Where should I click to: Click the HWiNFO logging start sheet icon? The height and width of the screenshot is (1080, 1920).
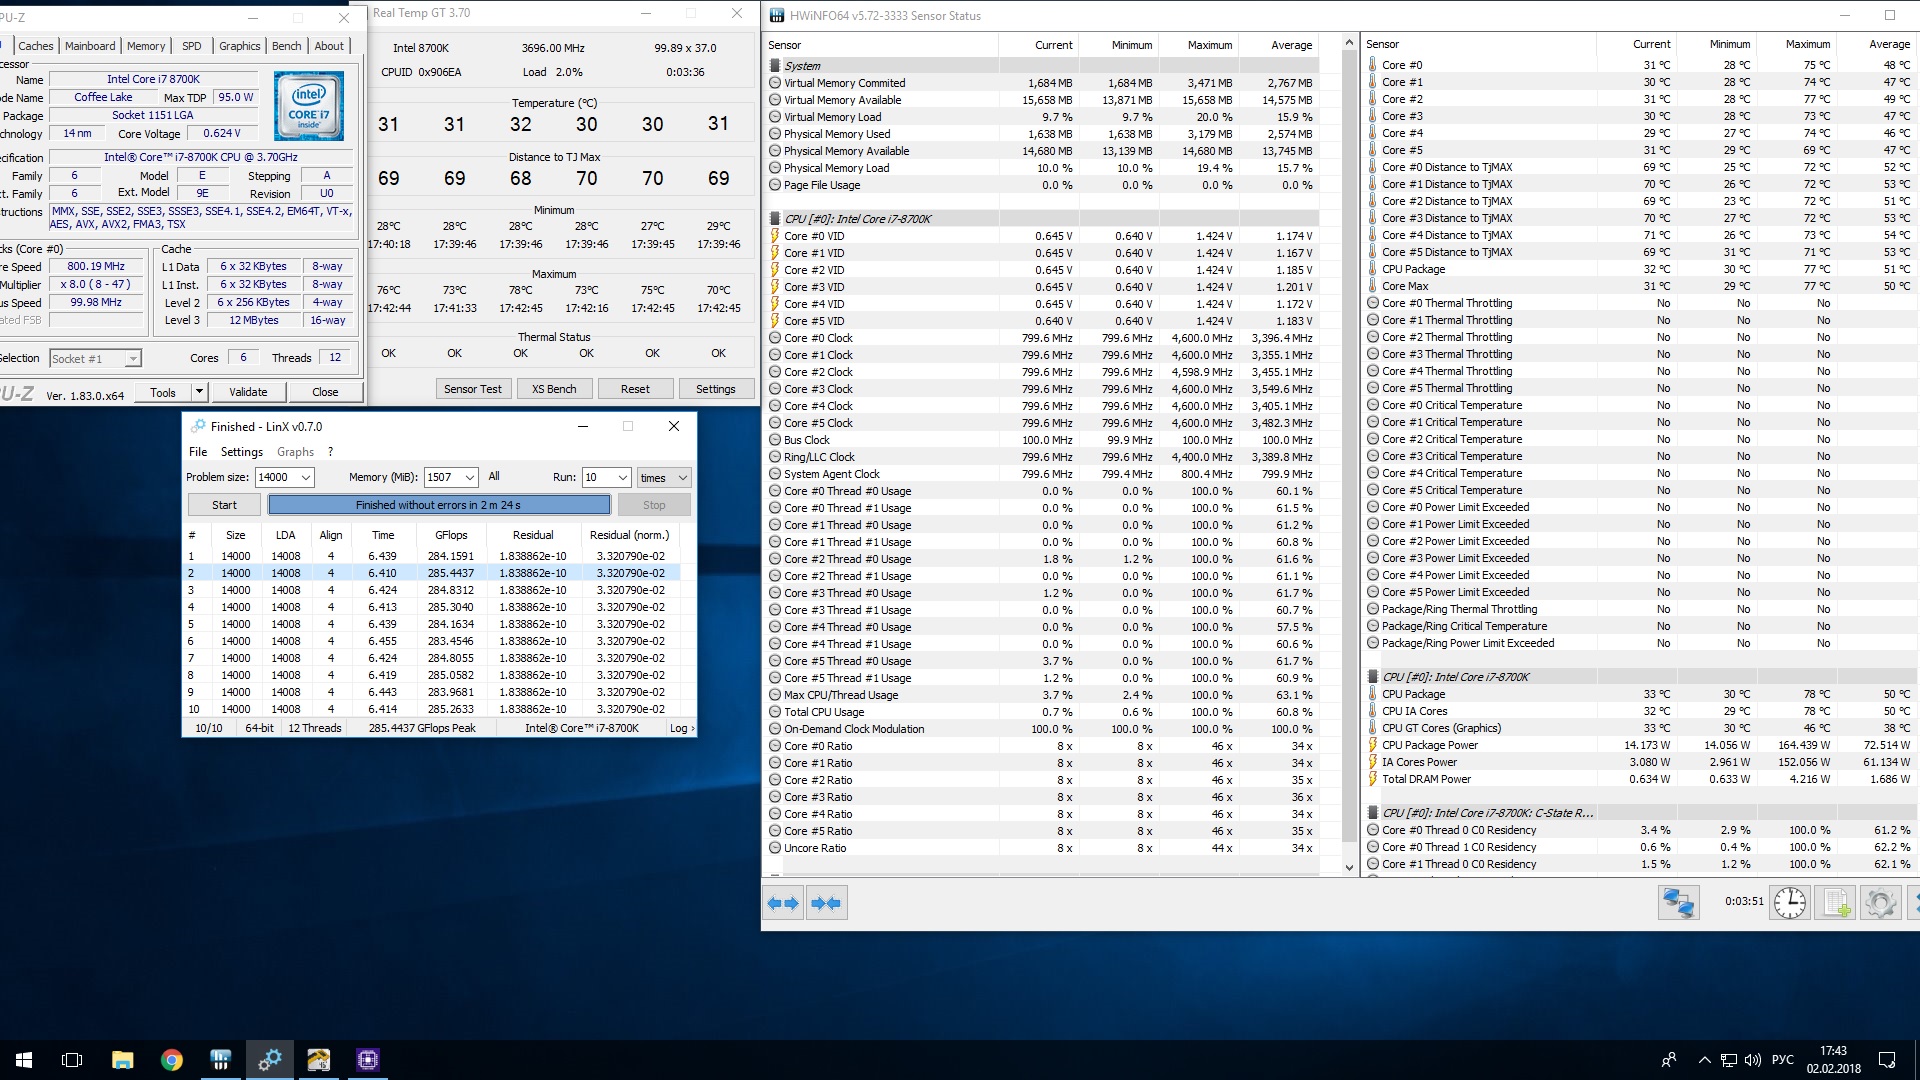point(1836,903)
